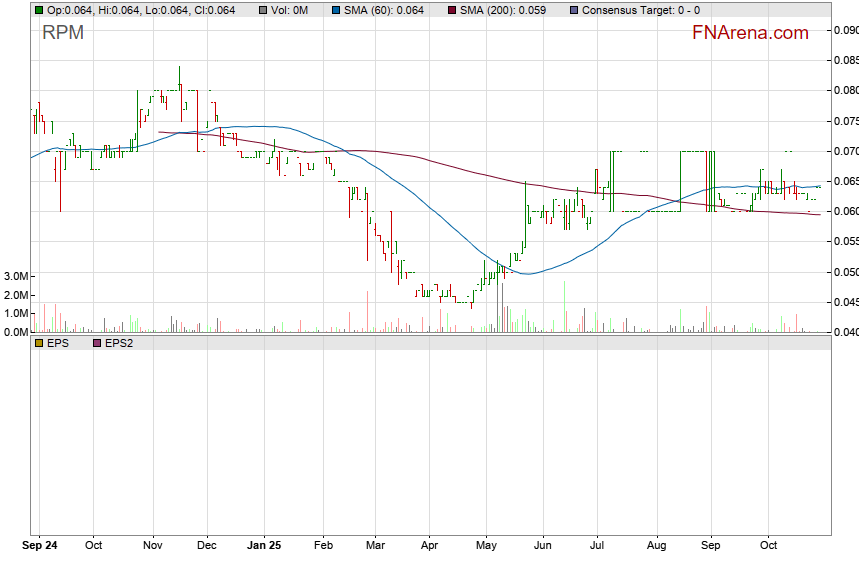
Task: Click the 3.0M volume axis label
Action: click(x=15, y=276)
